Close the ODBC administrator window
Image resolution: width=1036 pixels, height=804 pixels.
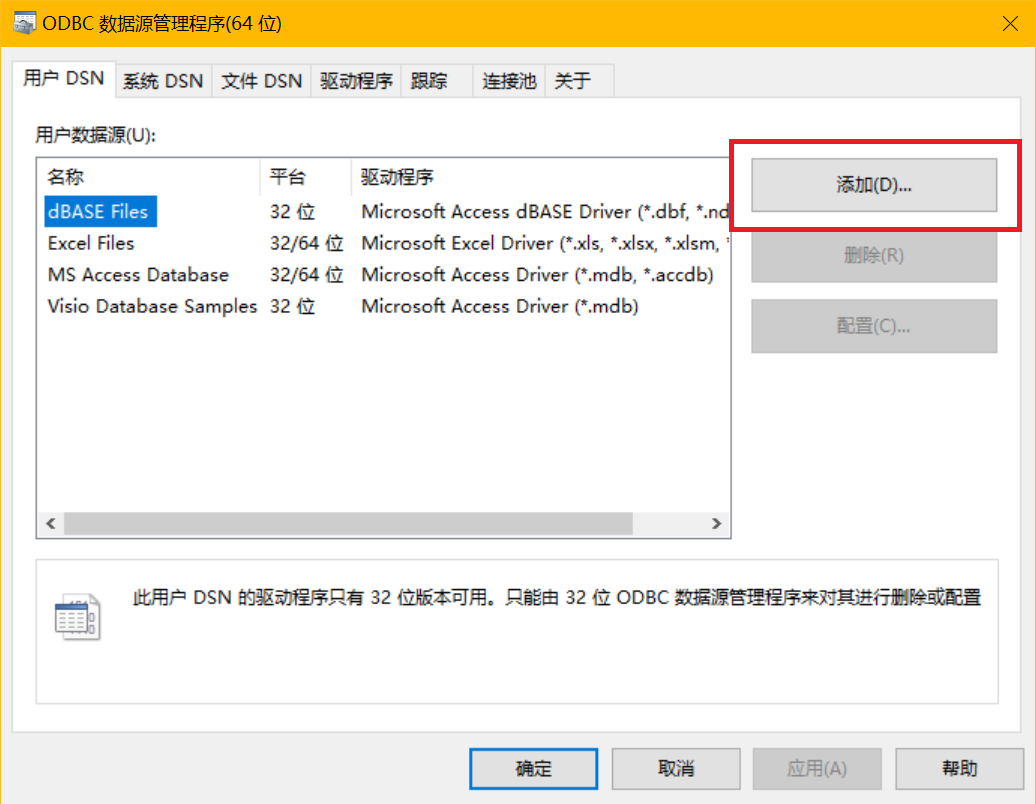[x=1008, y=23]
